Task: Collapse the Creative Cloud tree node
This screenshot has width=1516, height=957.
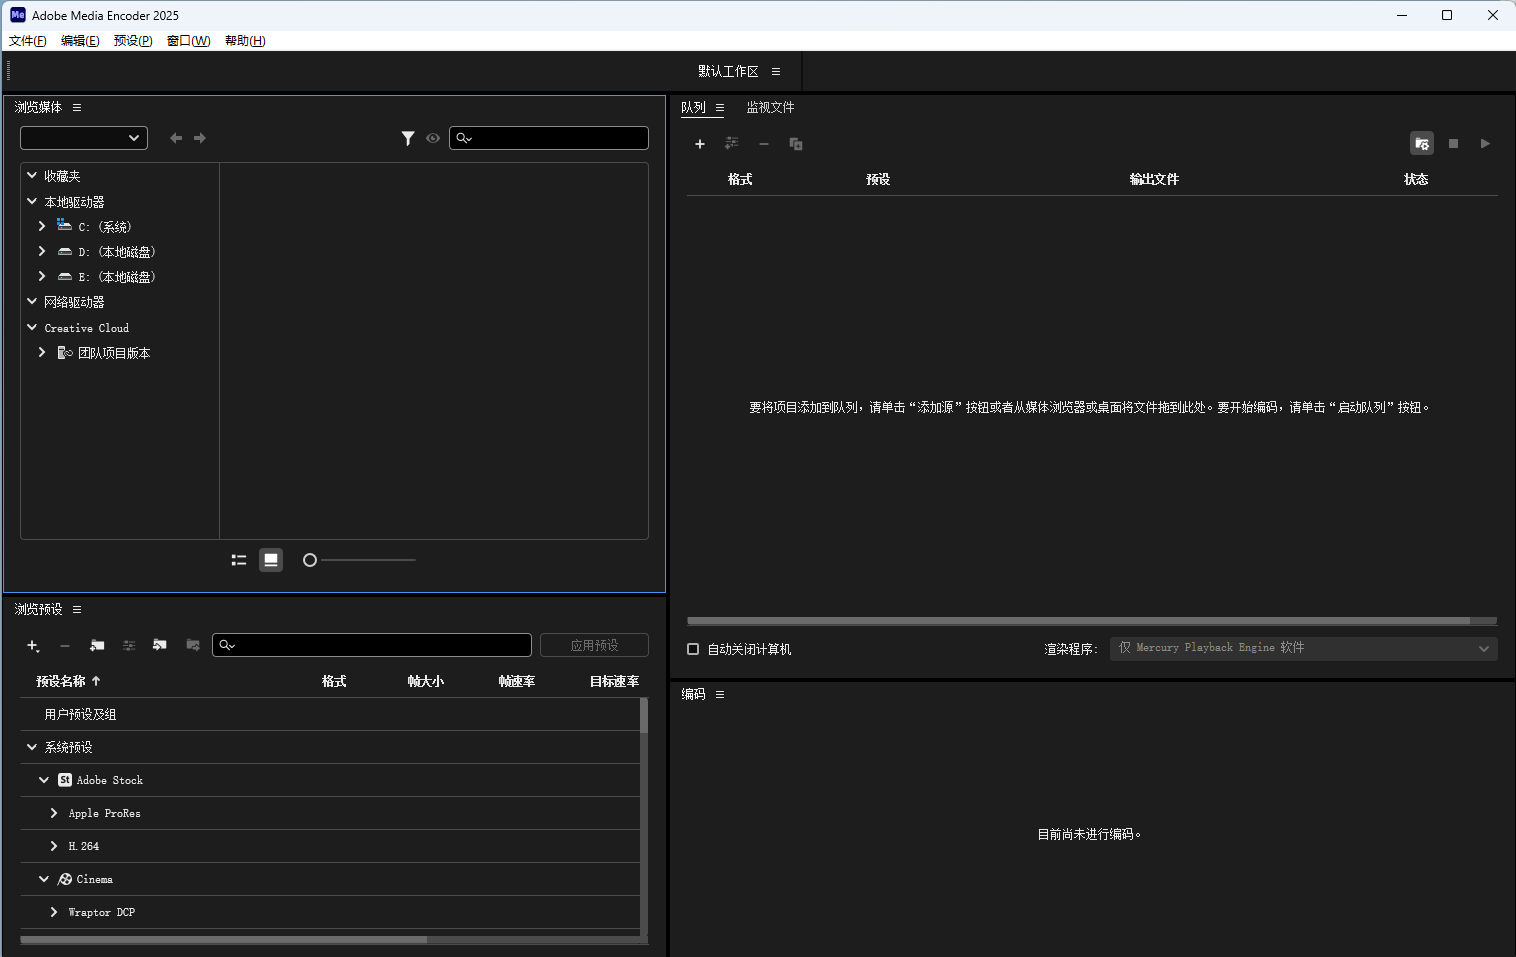Action: click(x=32, y=327)
